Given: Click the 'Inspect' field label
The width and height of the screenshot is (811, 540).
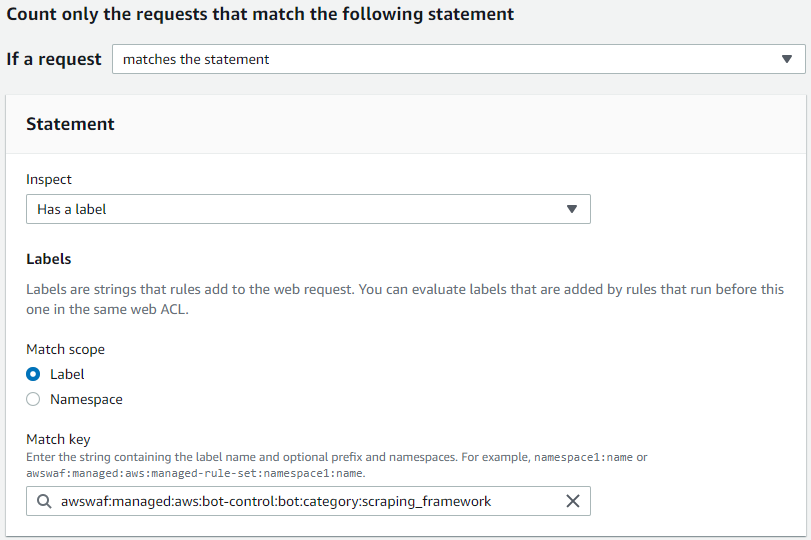Looking at the screenshot, I should (49, 180).
